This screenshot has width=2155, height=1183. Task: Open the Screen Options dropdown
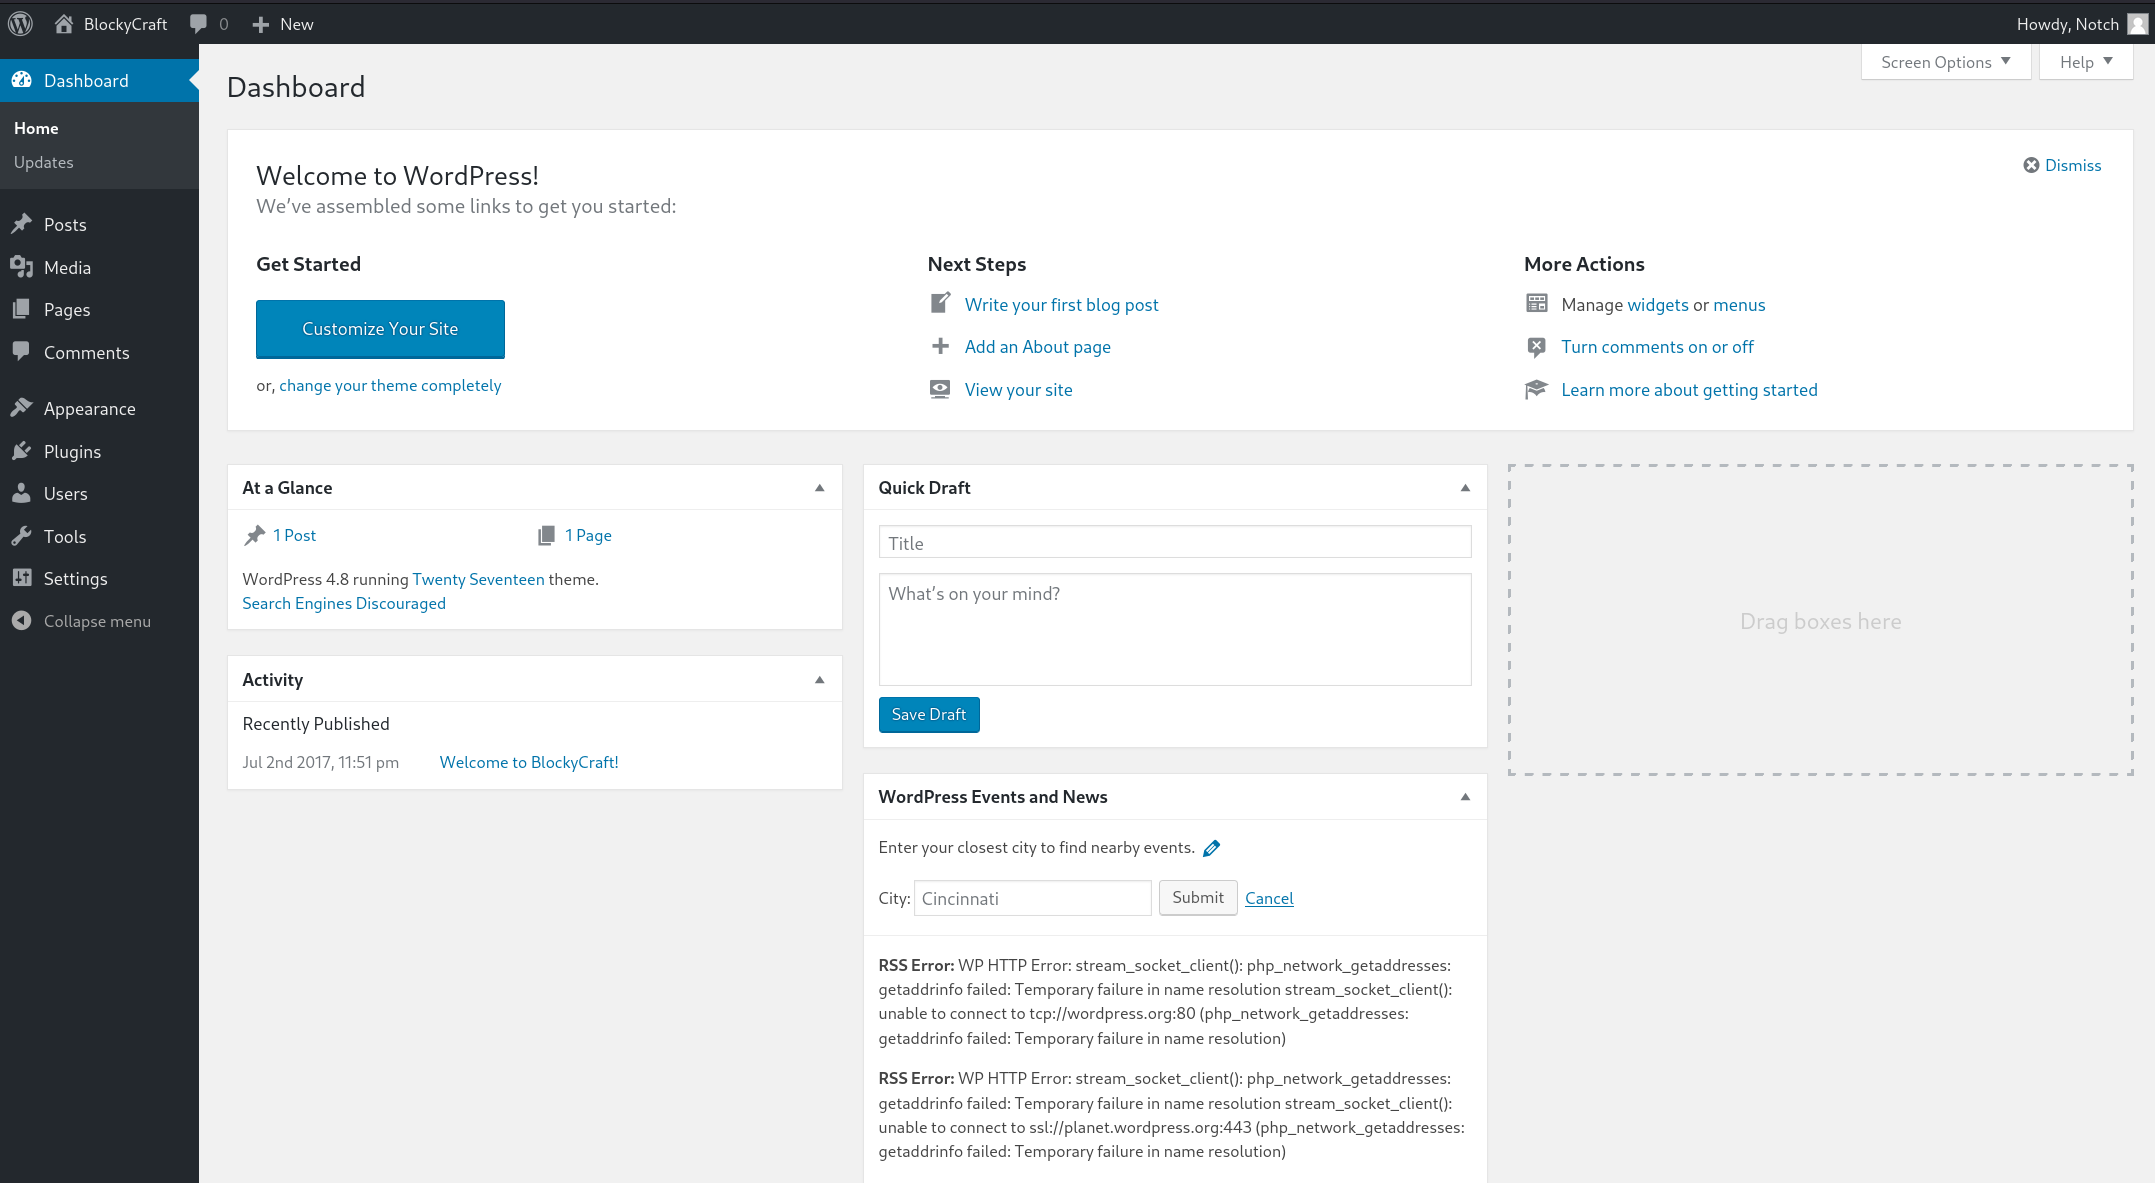(1945, 62)
